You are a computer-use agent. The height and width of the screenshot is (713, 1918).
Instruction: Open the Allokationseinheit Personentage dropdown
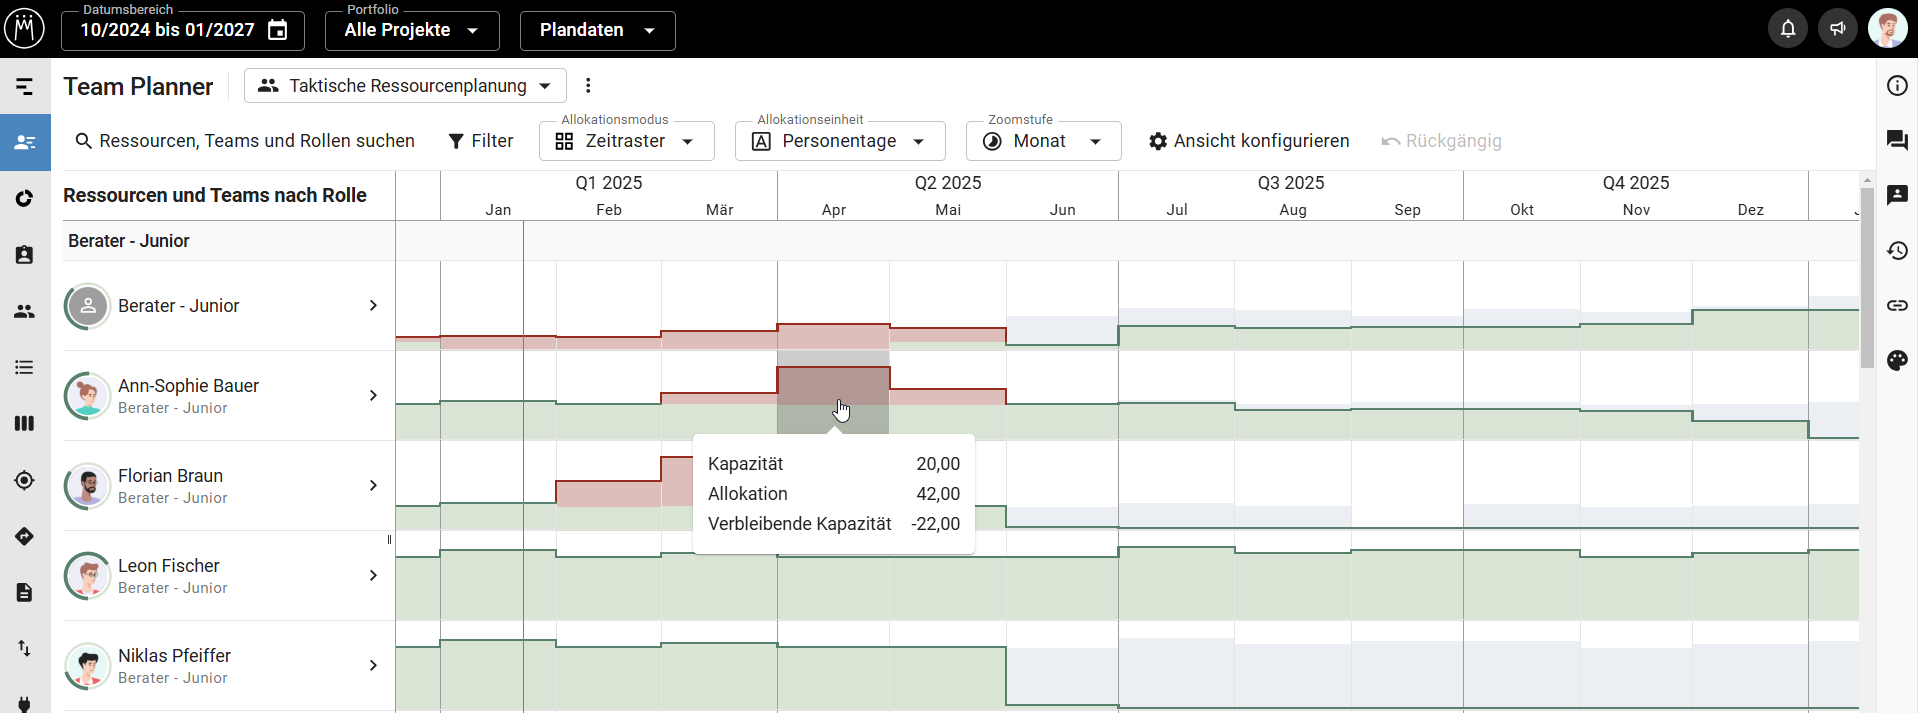[840, 141]
